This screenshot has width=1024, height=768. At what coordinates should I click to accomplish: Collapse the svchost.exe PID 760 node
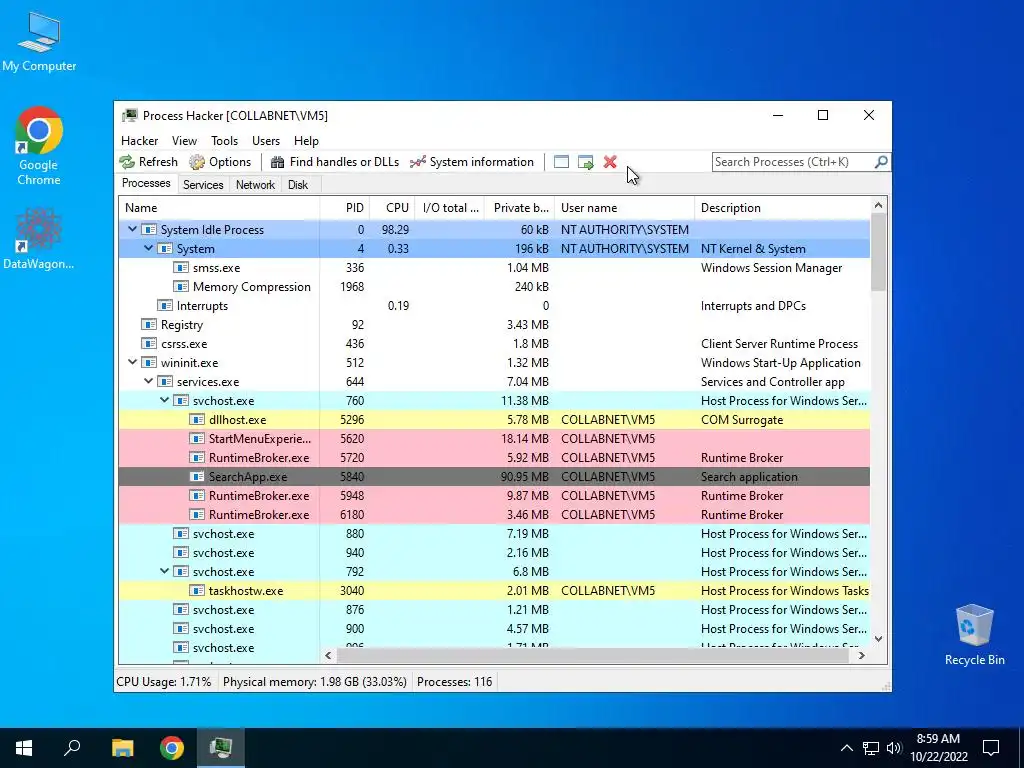[165, 400]
